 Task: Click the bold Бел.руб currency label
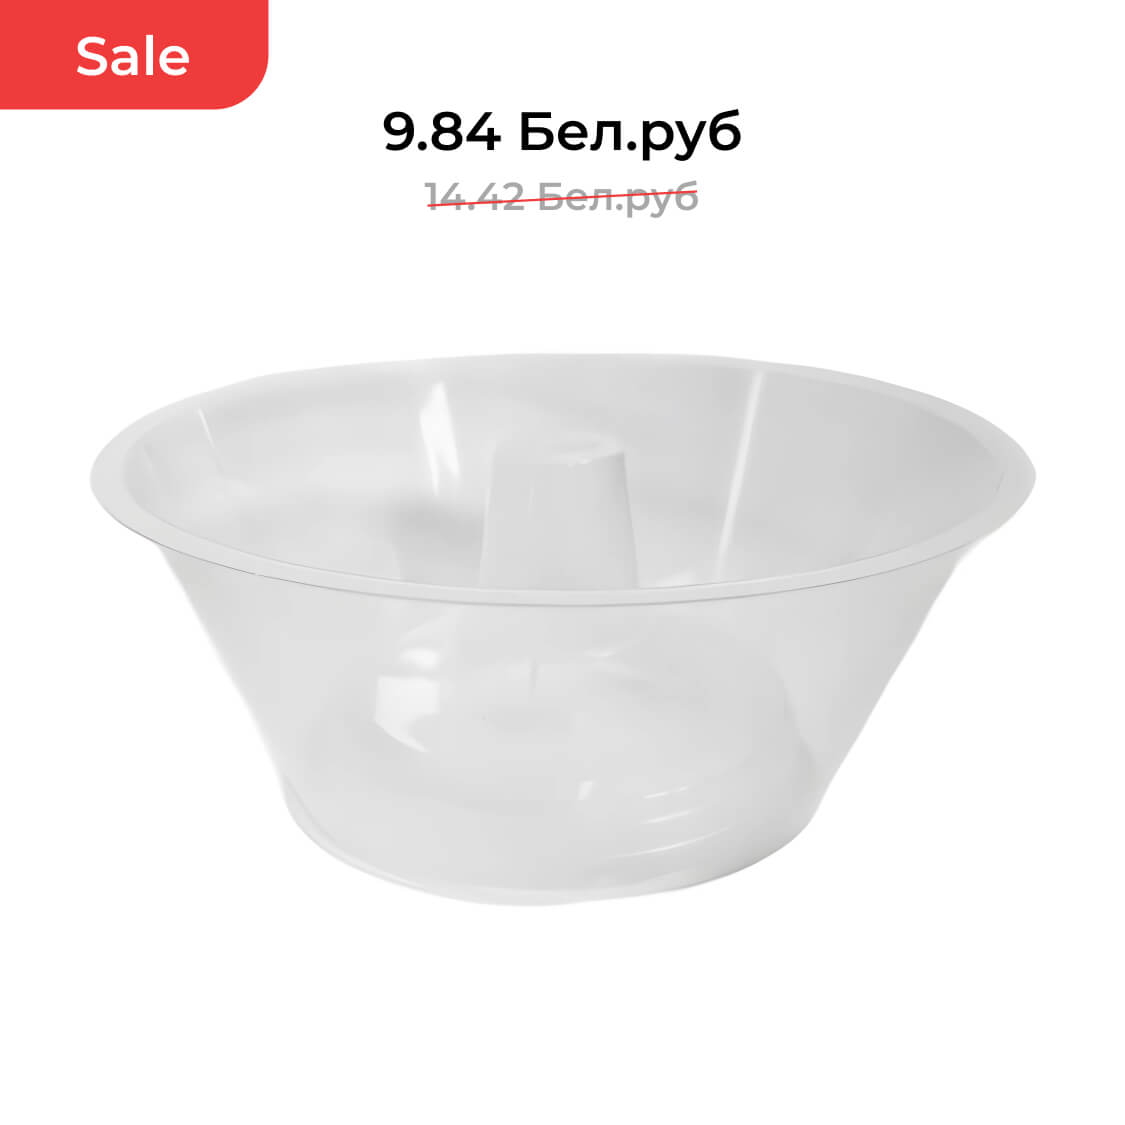[x=630, y=133]
